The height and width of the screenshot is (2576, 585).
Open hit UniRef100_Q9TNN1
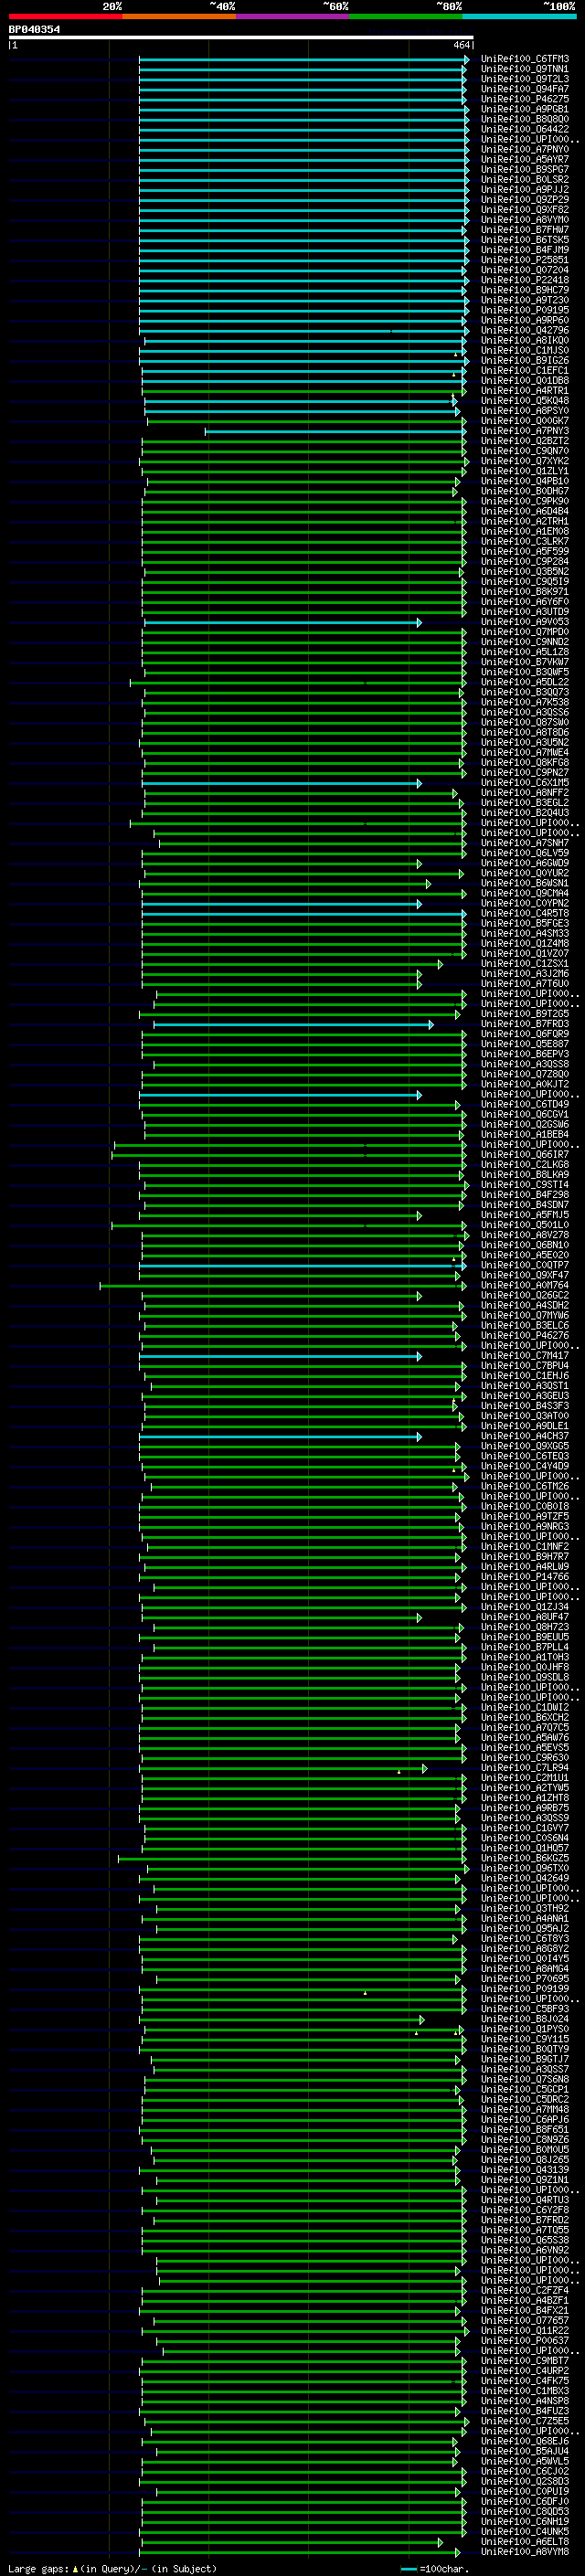tap(524, 69)
